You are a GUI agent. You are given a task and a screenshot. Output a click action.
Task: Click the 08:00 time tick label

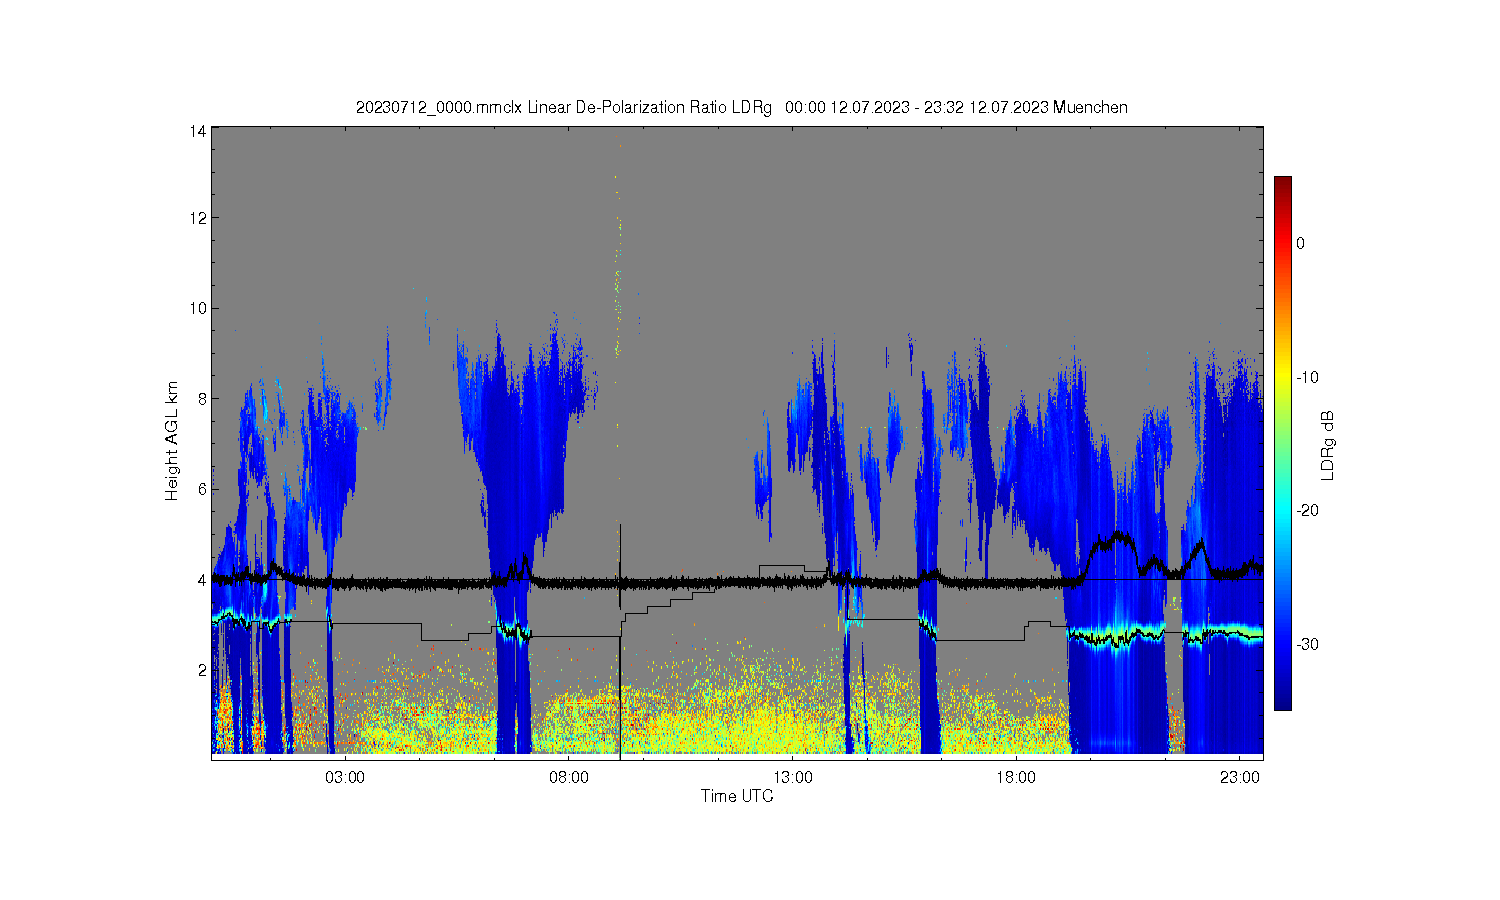(570, 777)
